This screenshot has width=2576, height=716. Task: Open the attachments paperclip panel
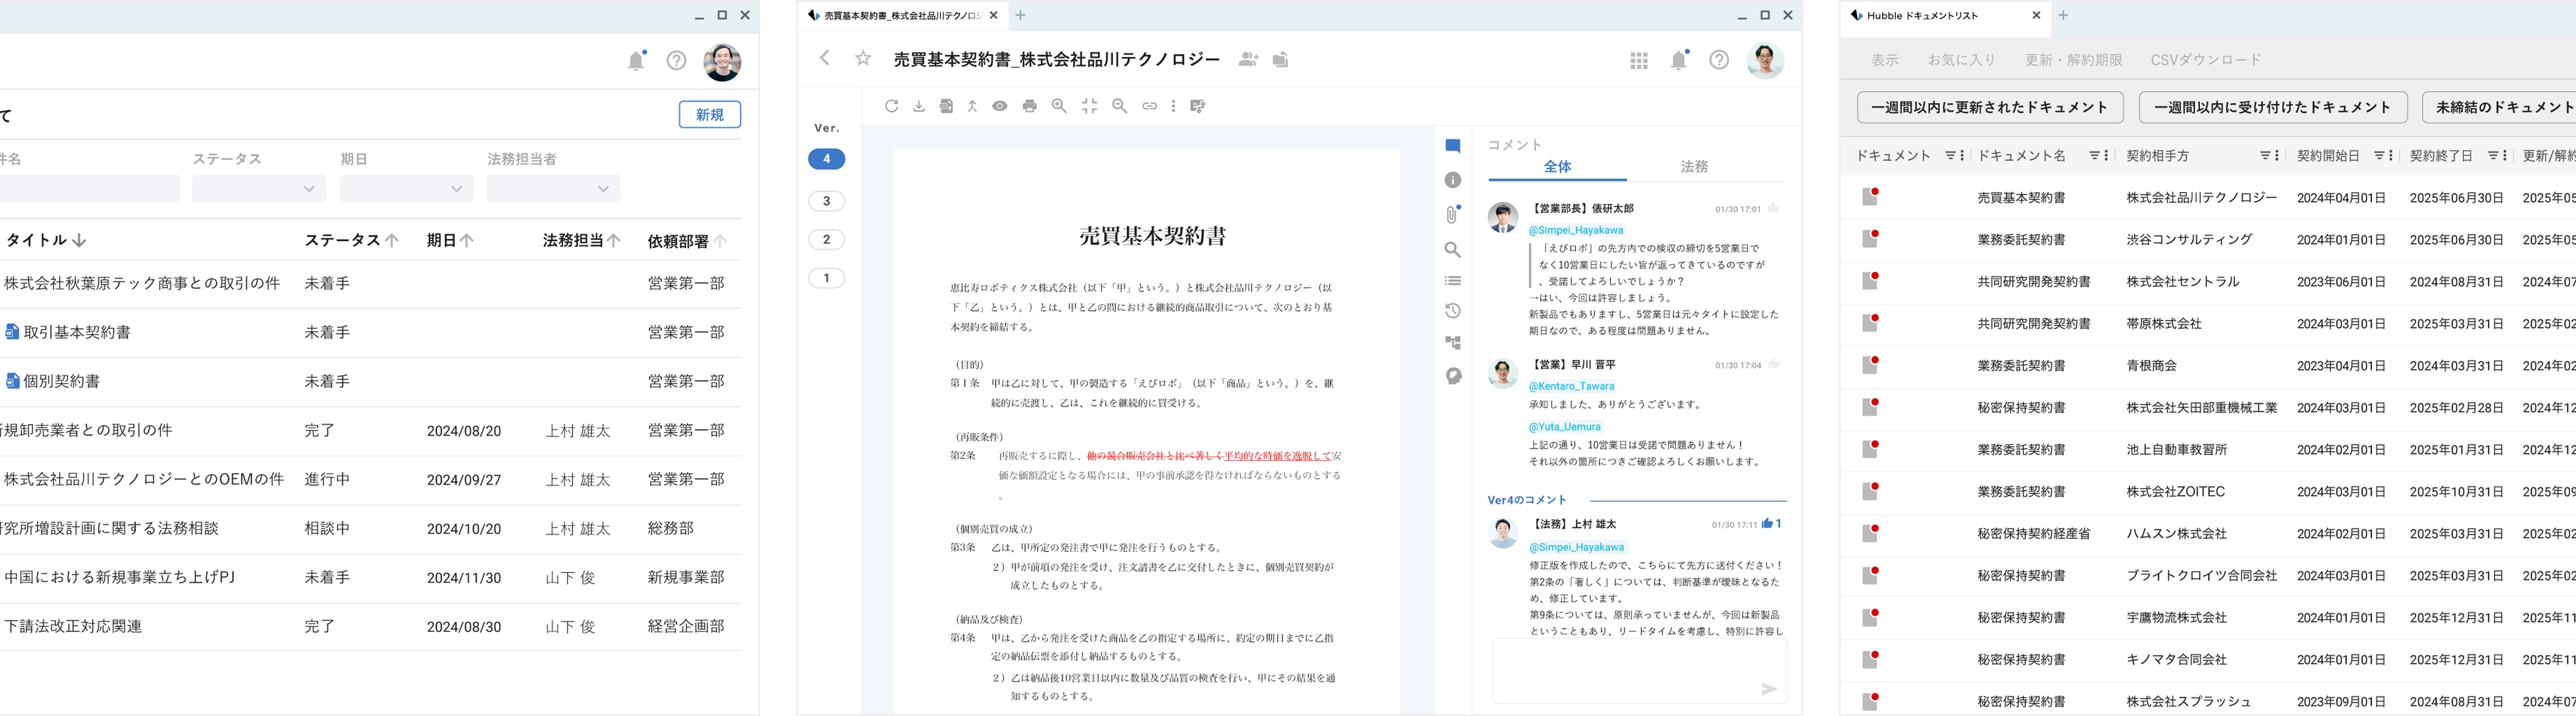1452,214
